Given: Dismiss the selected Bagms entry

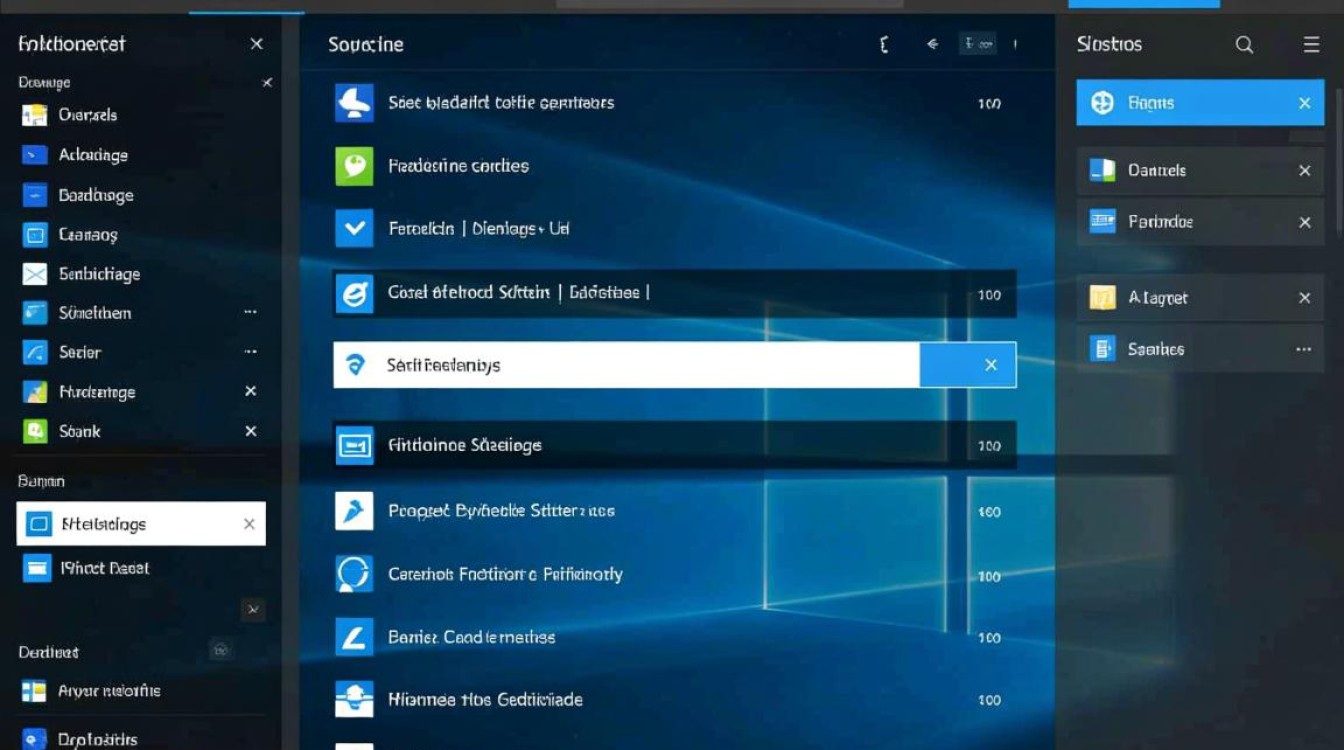Looking at the screenshot, I should [x=1304, y=103].
